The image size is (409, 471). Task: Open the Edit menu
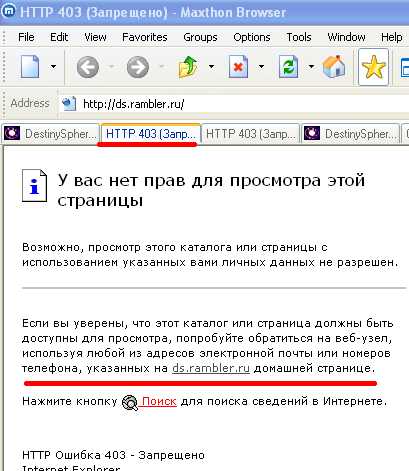point(59,37)
